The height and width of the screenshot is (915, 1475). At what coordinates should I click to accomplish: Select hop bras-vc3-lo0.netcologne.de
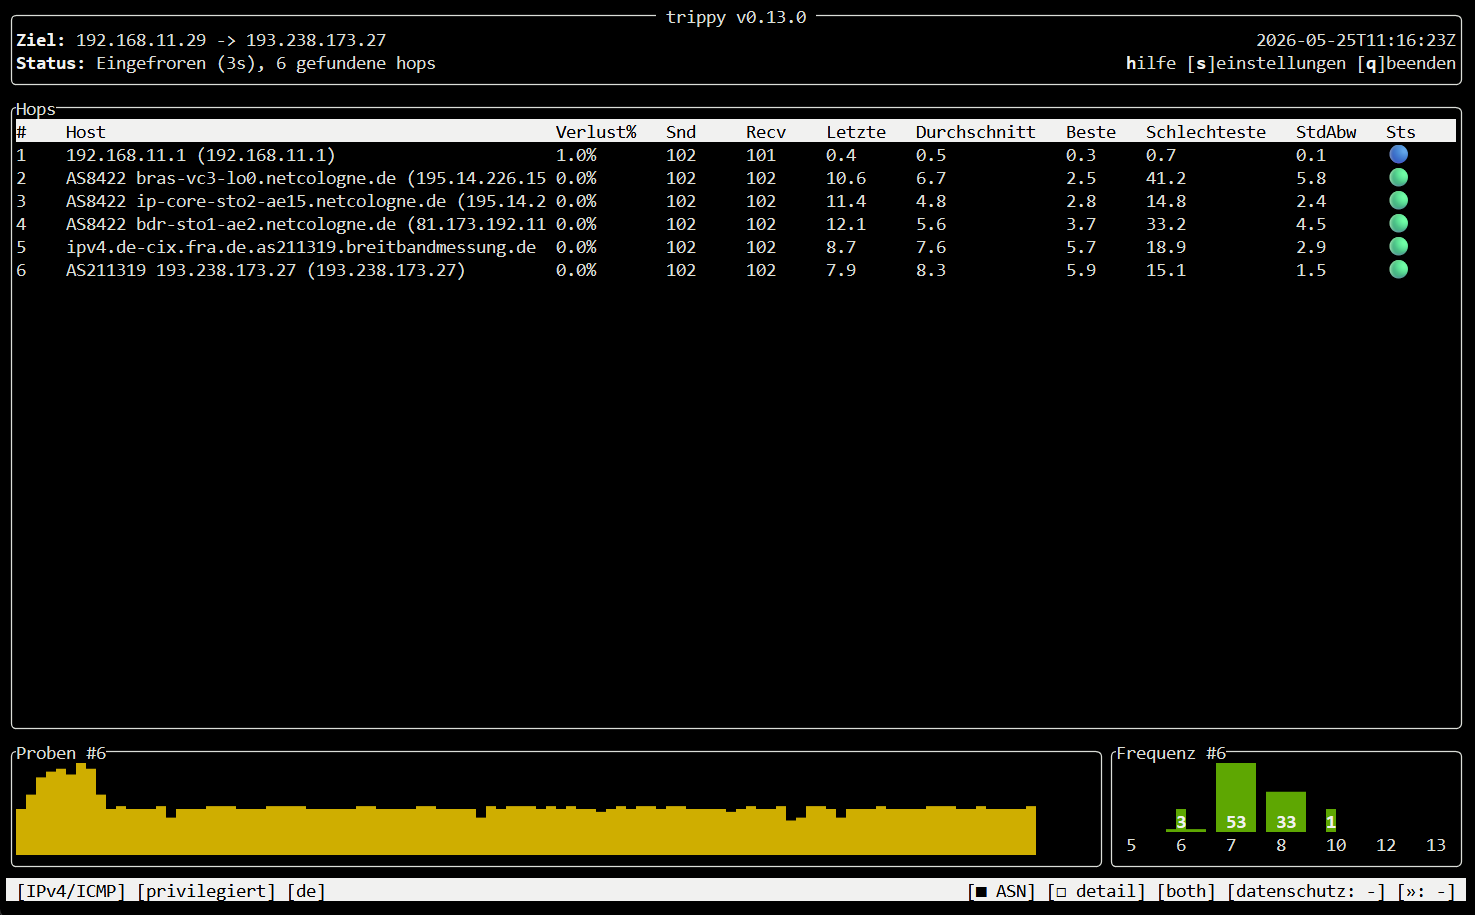coord(736,178)
